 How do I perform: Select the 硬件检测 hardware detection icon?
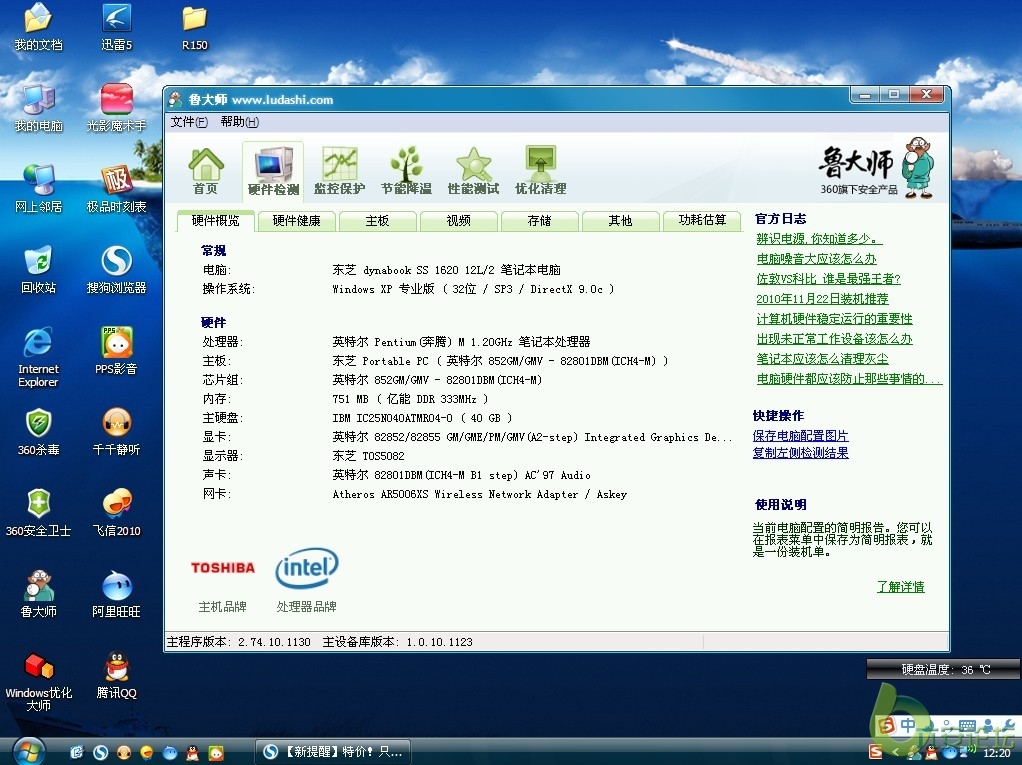(273, 168)
